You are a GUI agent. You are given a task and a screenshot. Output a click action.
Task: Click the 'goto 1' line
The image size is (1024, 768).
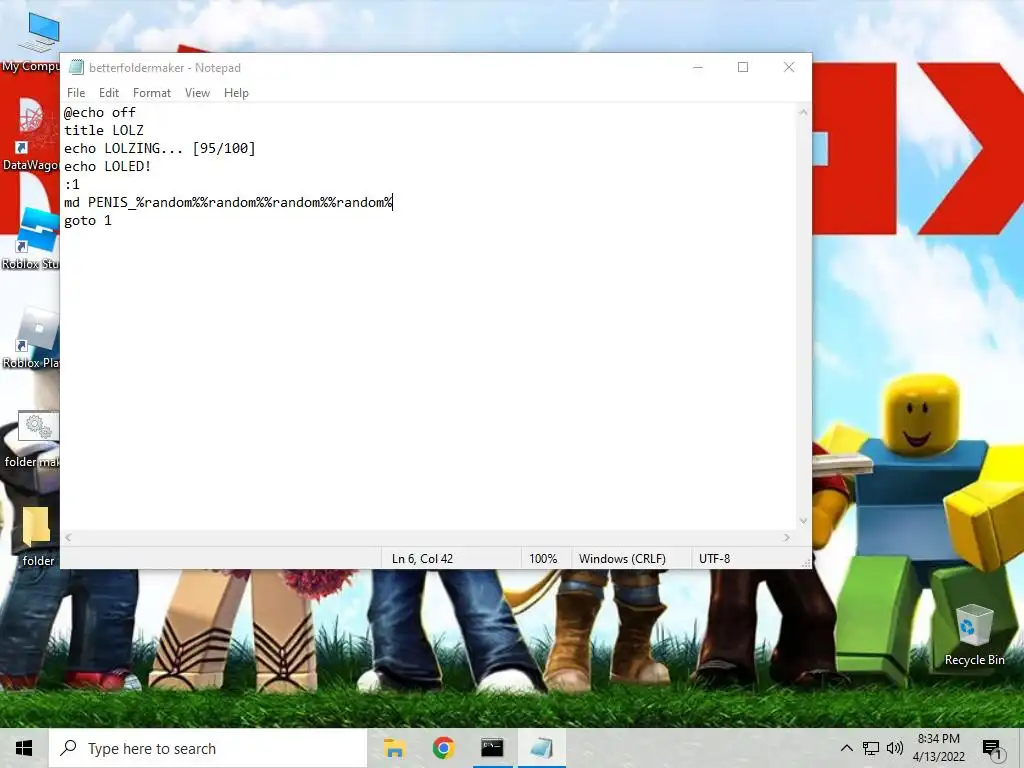[88, 221]
